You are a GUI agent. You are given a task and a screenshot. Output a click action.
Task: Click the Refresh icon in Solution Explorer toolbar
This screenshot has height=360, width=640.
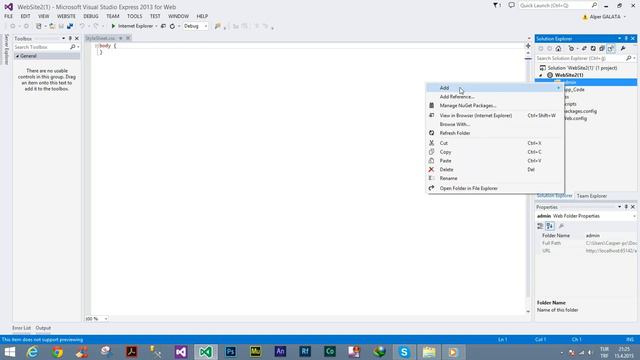click(593, 49)
